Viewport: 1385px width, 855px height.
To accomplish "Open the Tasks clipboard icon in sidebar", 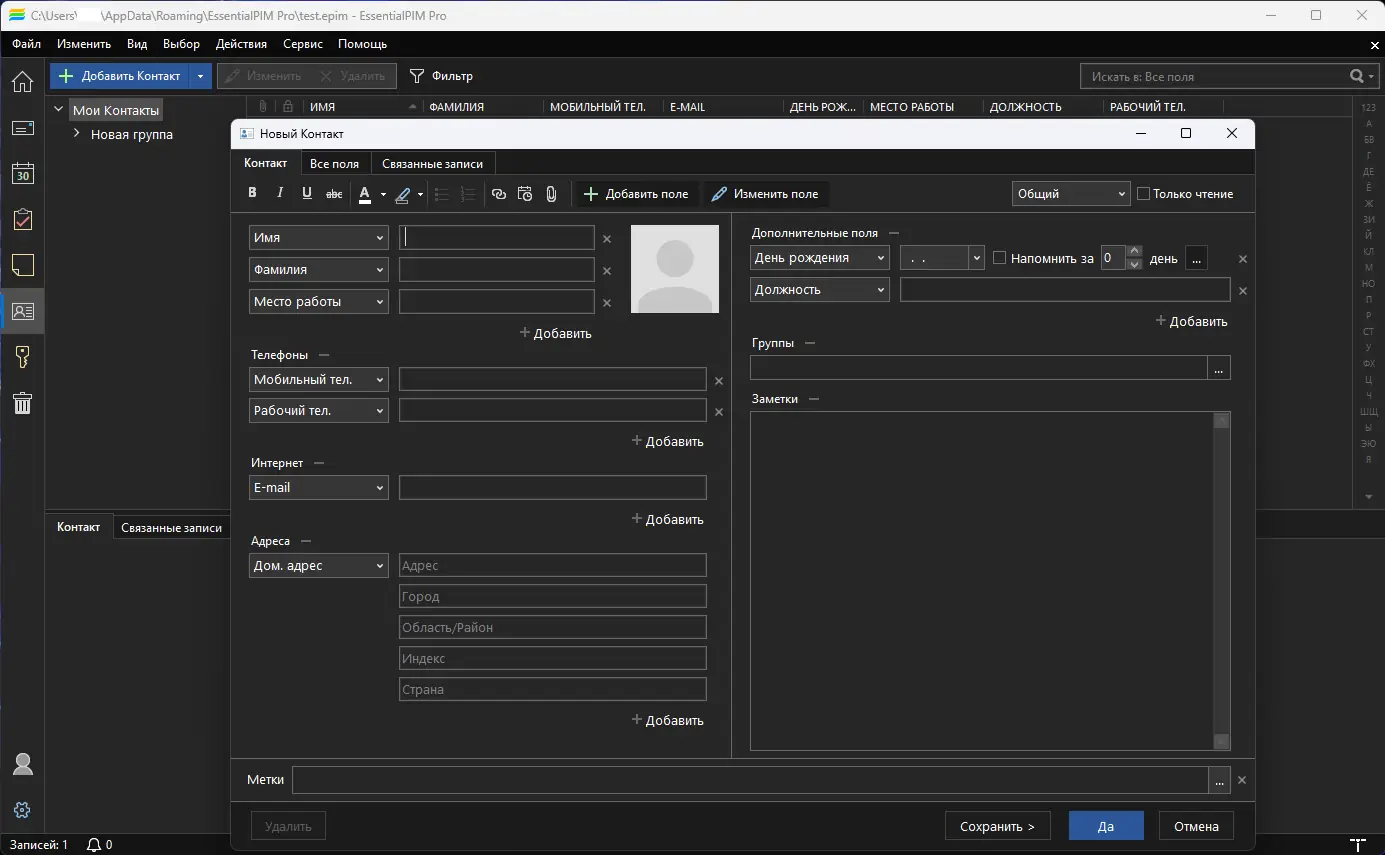I will pos(22,219).
